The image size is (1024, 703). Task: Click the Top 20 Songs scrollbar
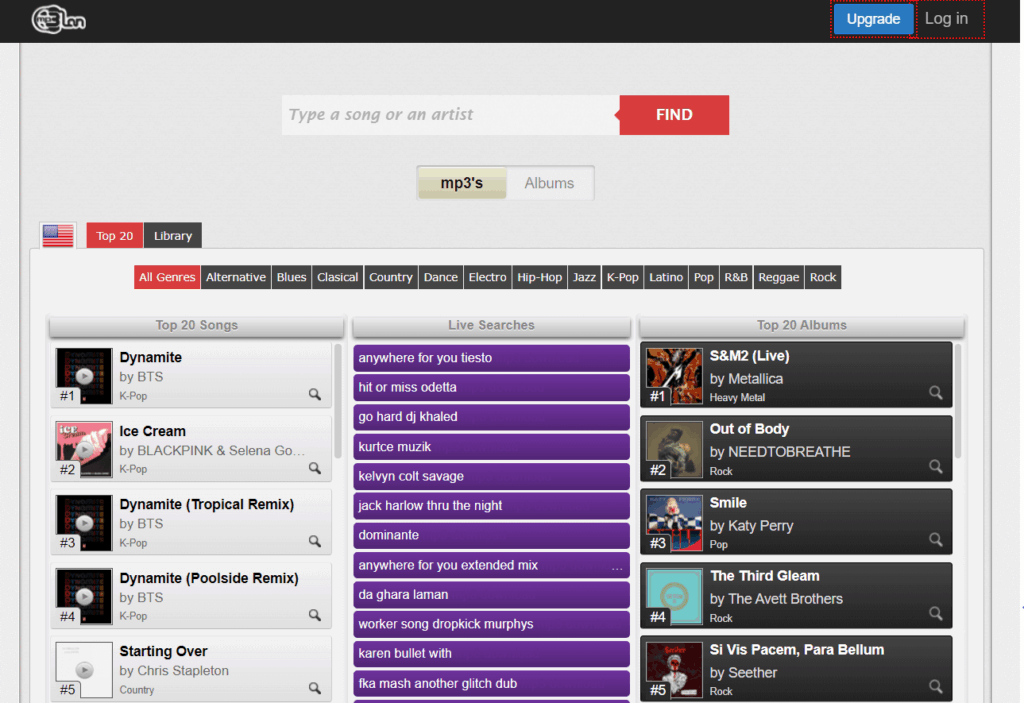coord(338,400)
